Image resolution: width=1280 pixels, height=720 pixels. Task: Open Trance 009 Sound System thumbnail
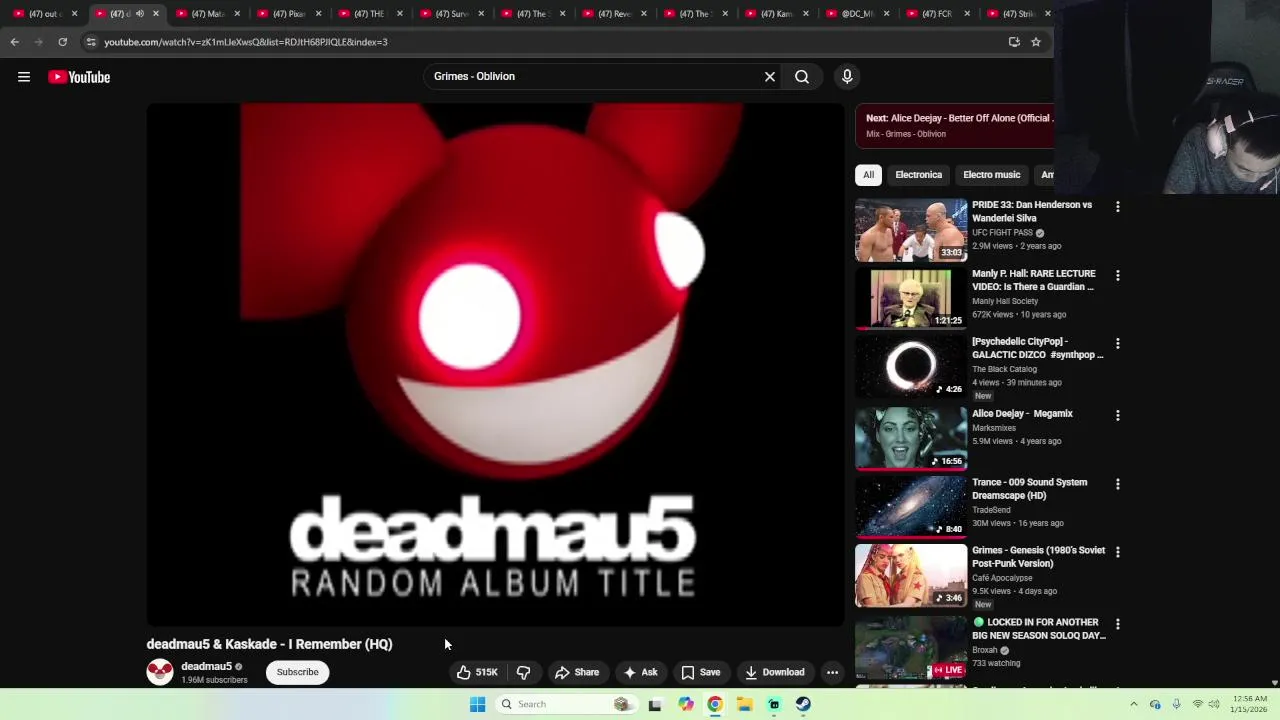(910, 507)
